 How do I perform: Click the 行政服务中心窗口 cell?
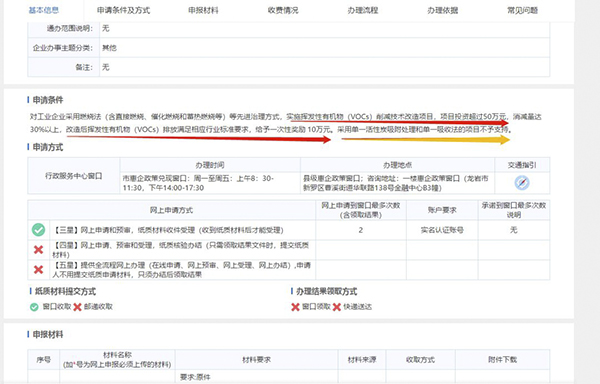[74, 176]
